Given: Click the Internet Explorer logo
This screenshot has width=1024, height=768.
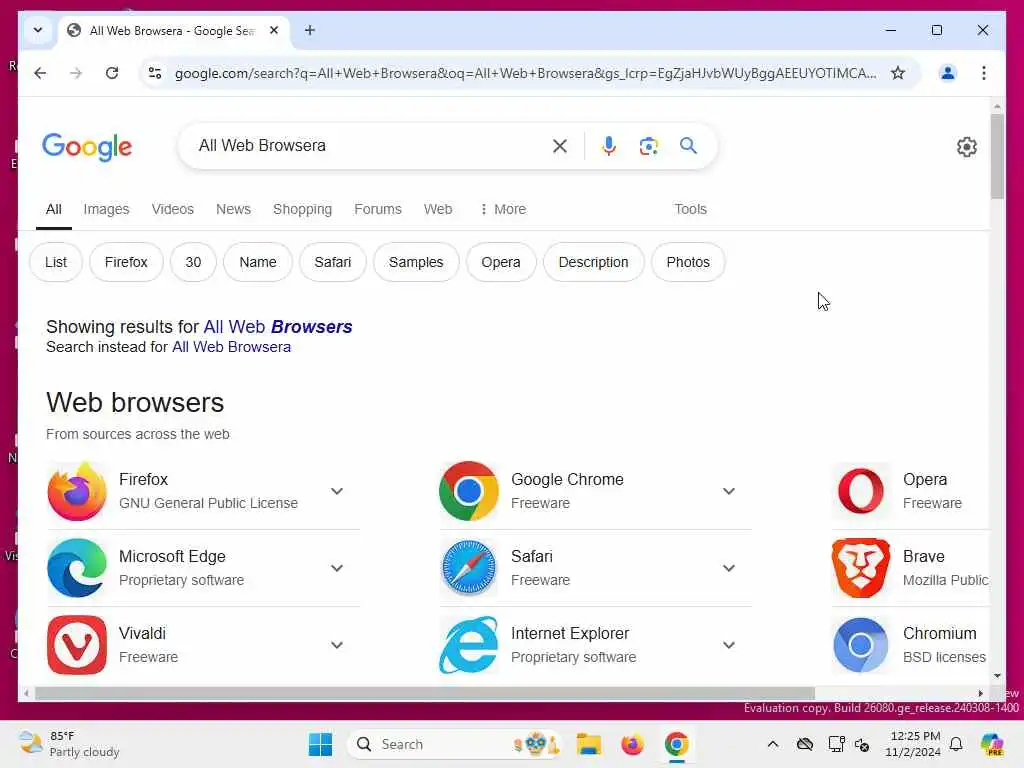Looking at the screenshot, I should (469, 645).
